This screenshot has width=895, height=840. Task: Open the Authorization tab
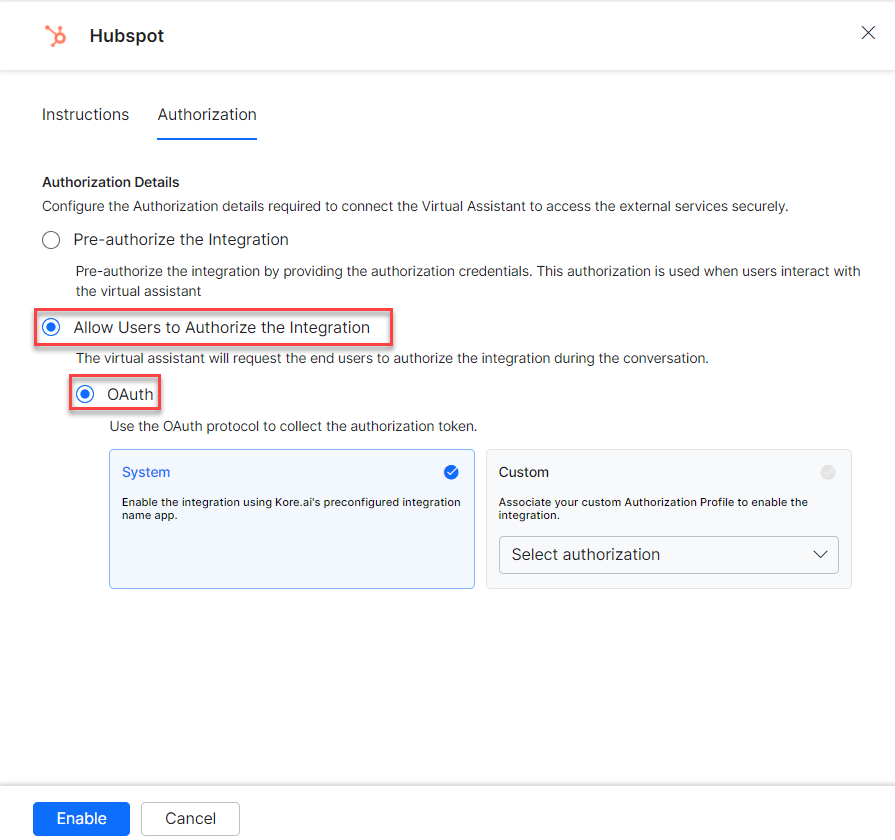[207, 115]
